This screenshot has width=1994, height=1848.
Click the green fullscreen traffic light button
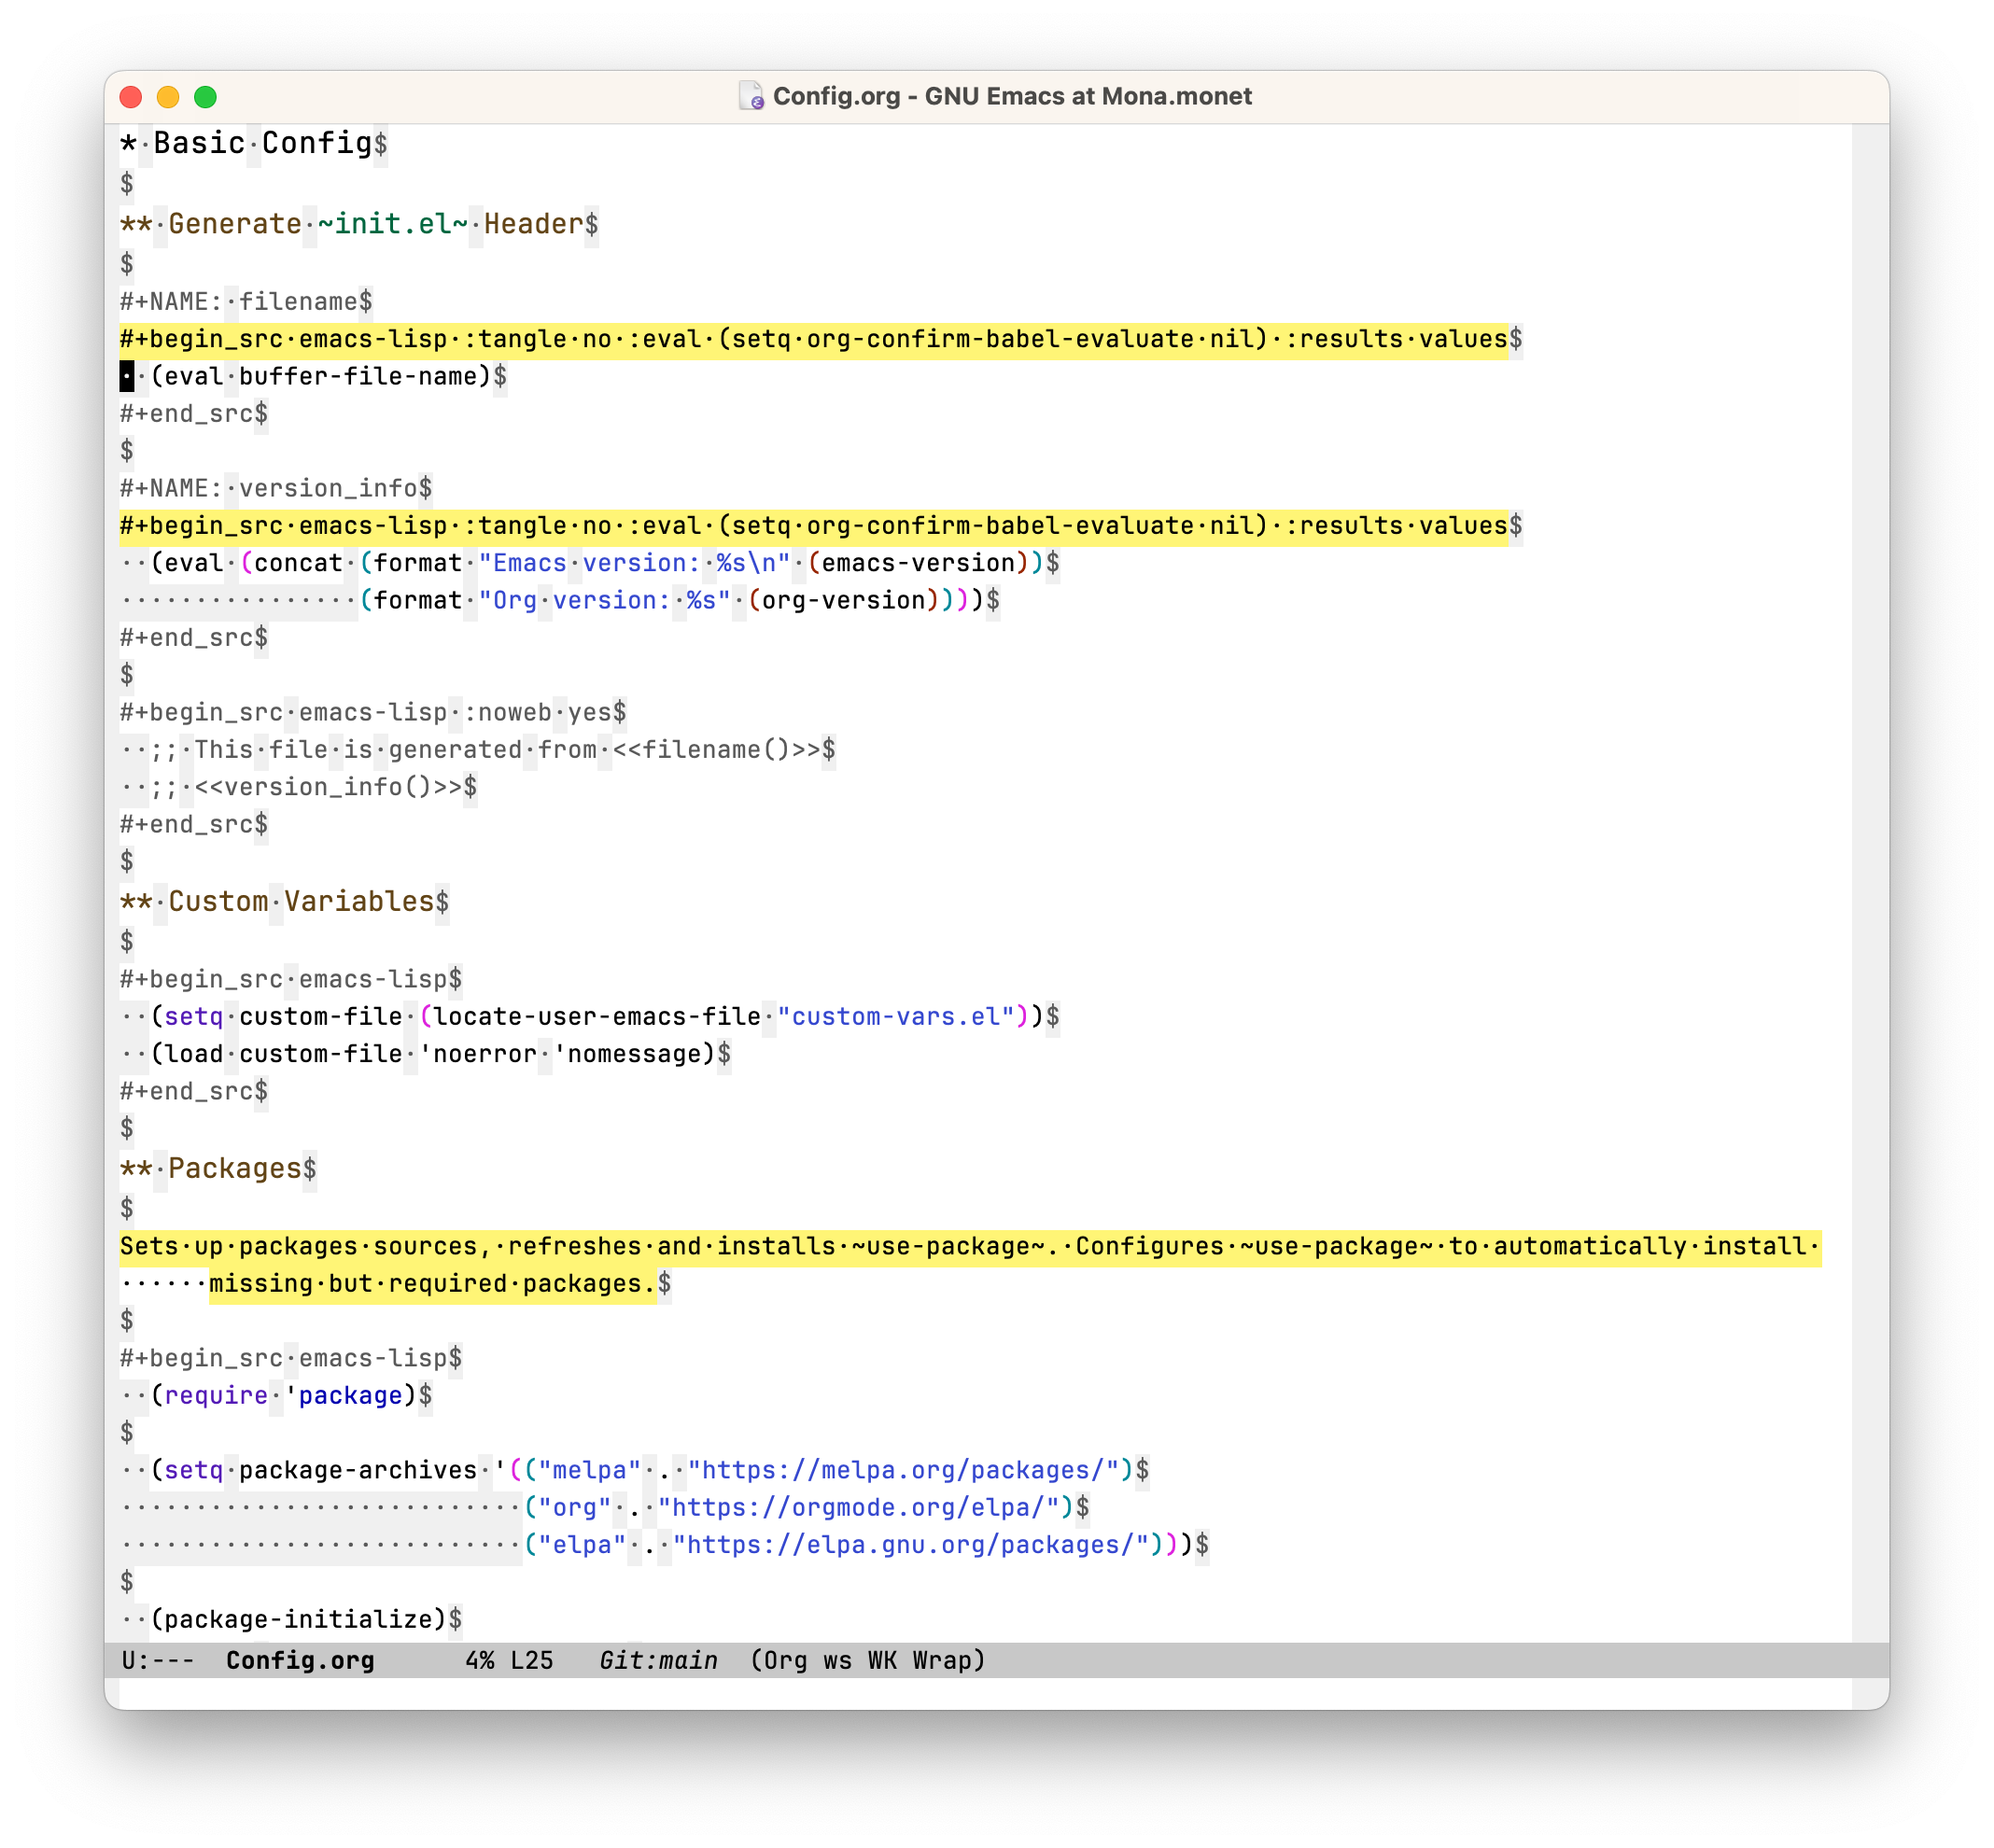[205, 96]
